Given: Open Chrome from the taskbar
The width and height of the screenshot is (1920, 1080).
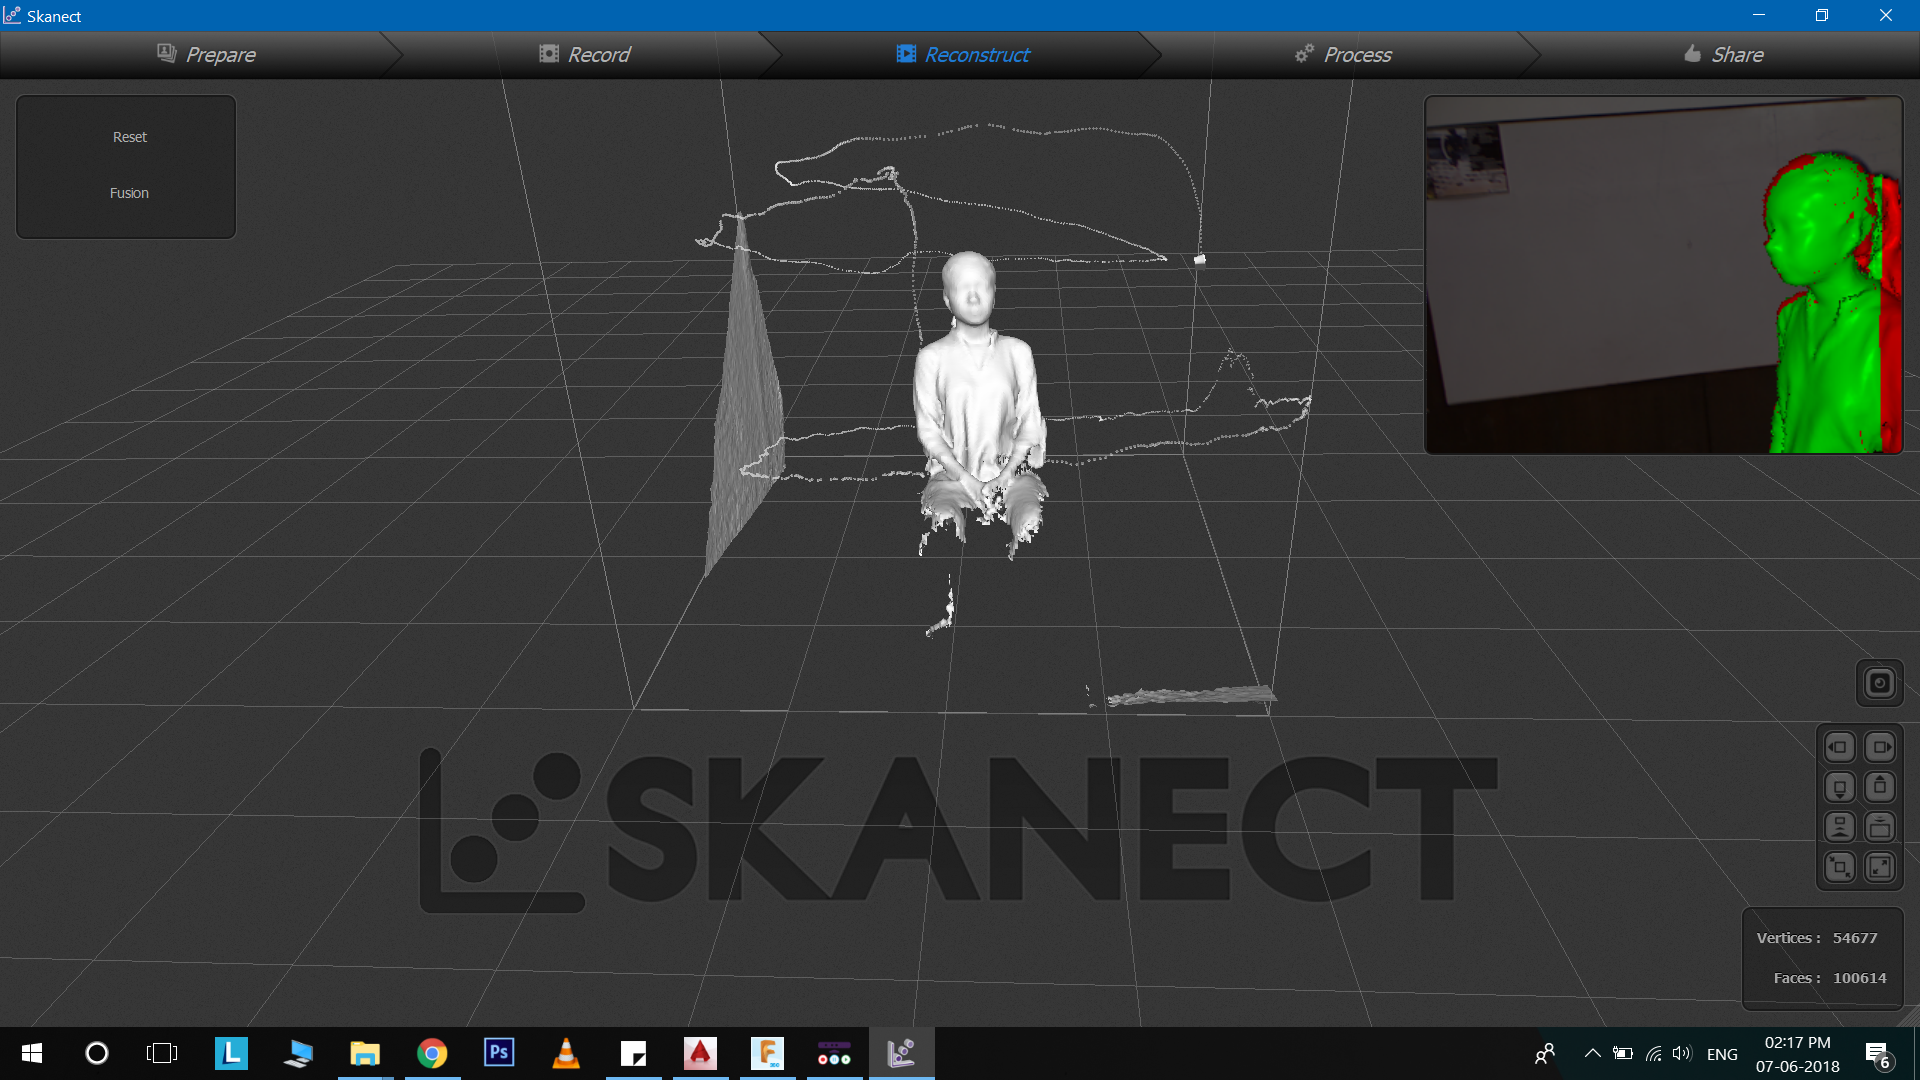Looking at the screenshot, I should tap(432, 1053).
